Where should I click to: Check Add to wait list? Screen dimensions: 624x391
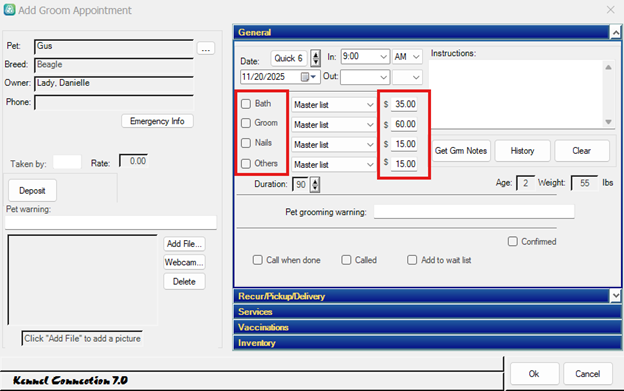pos(412,260)
